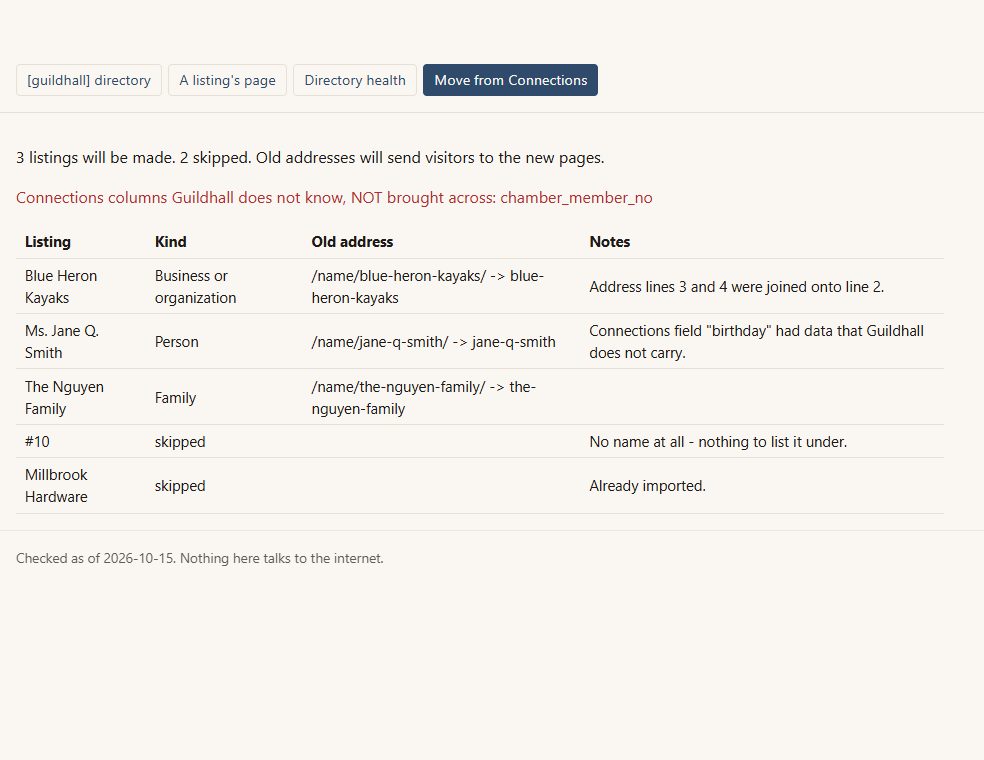Select the Move from Connections tab

click(510, 80)
